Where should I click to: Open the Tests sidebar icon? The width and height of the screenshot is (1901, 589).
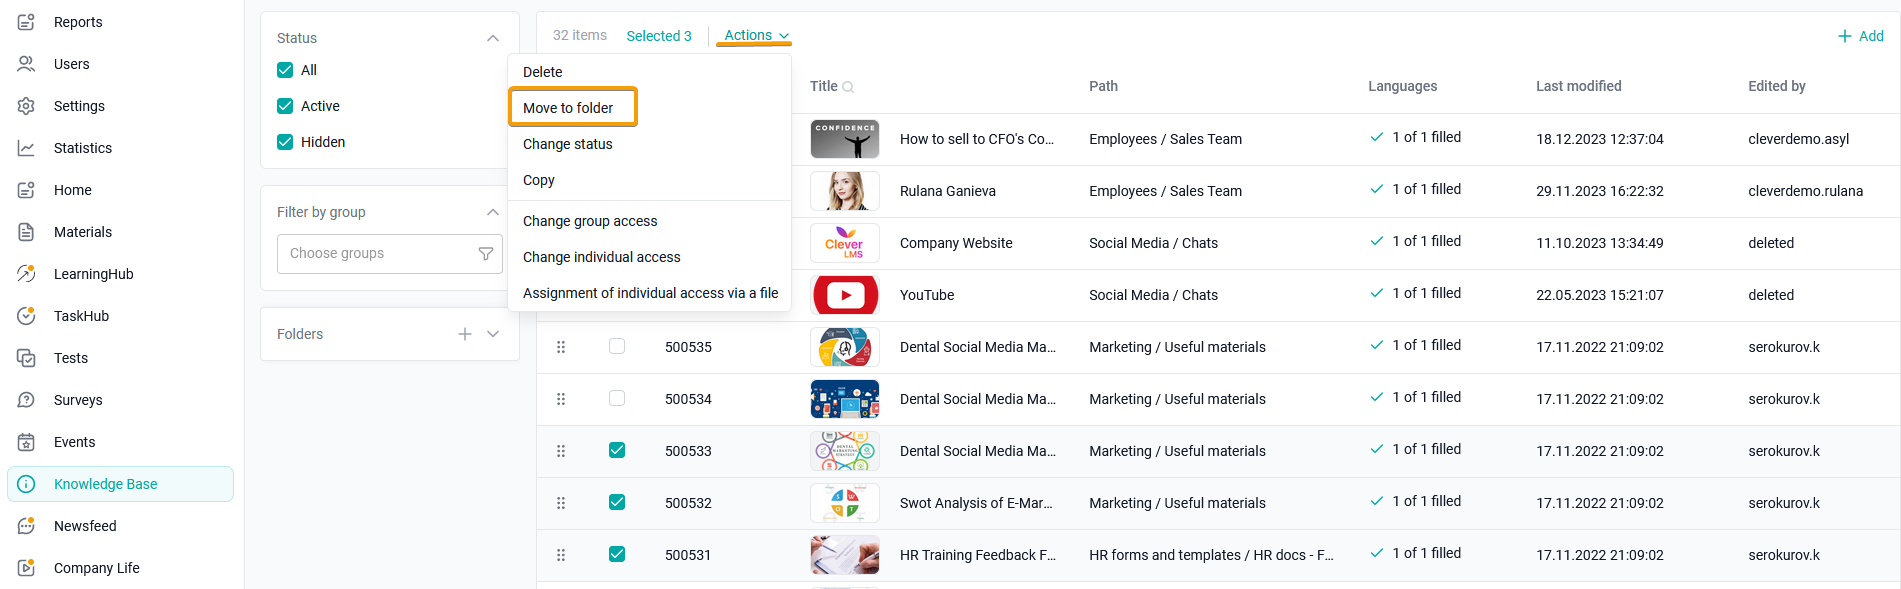tap(27, 358)
